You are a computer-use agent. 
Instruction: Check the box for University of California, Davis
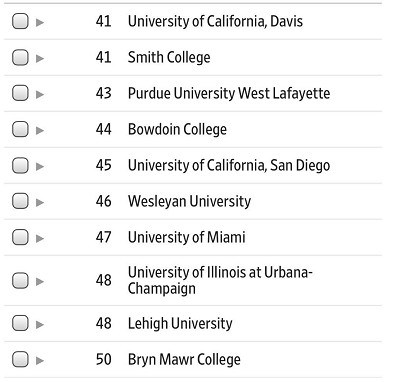pos(20,21)
